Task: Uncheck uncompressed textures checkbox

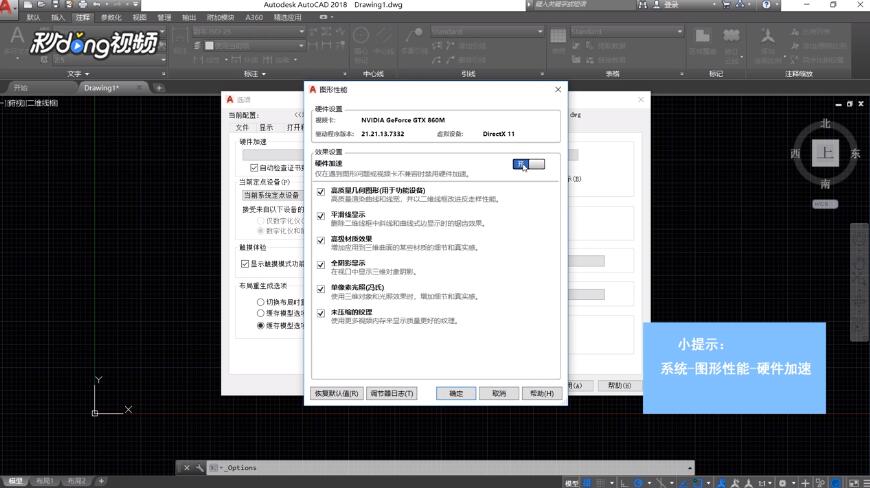Action: [x=321, y=314]
